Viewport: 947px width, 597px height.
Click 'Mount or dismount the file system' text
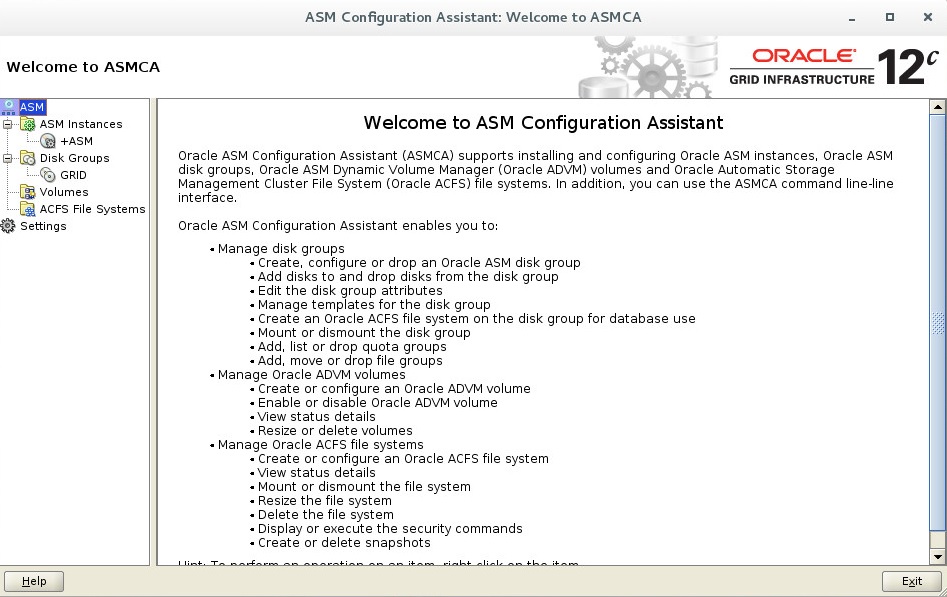(x=364, y=486)
